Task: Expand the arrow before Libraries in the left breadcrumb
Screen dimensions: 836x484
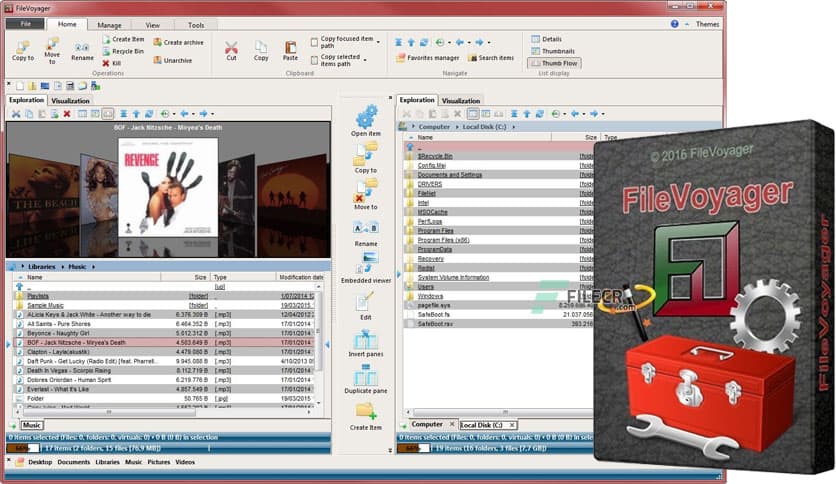Action: pos(22,267)
